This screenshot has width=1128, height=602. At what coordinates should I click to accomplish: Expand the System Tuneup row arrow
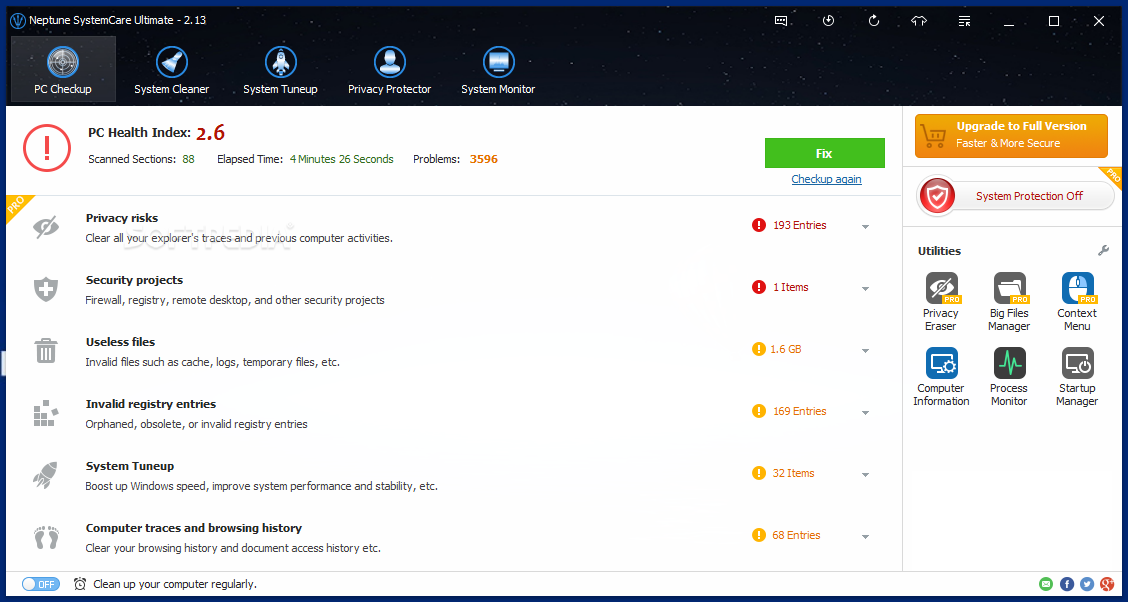[x=865, y=475]
